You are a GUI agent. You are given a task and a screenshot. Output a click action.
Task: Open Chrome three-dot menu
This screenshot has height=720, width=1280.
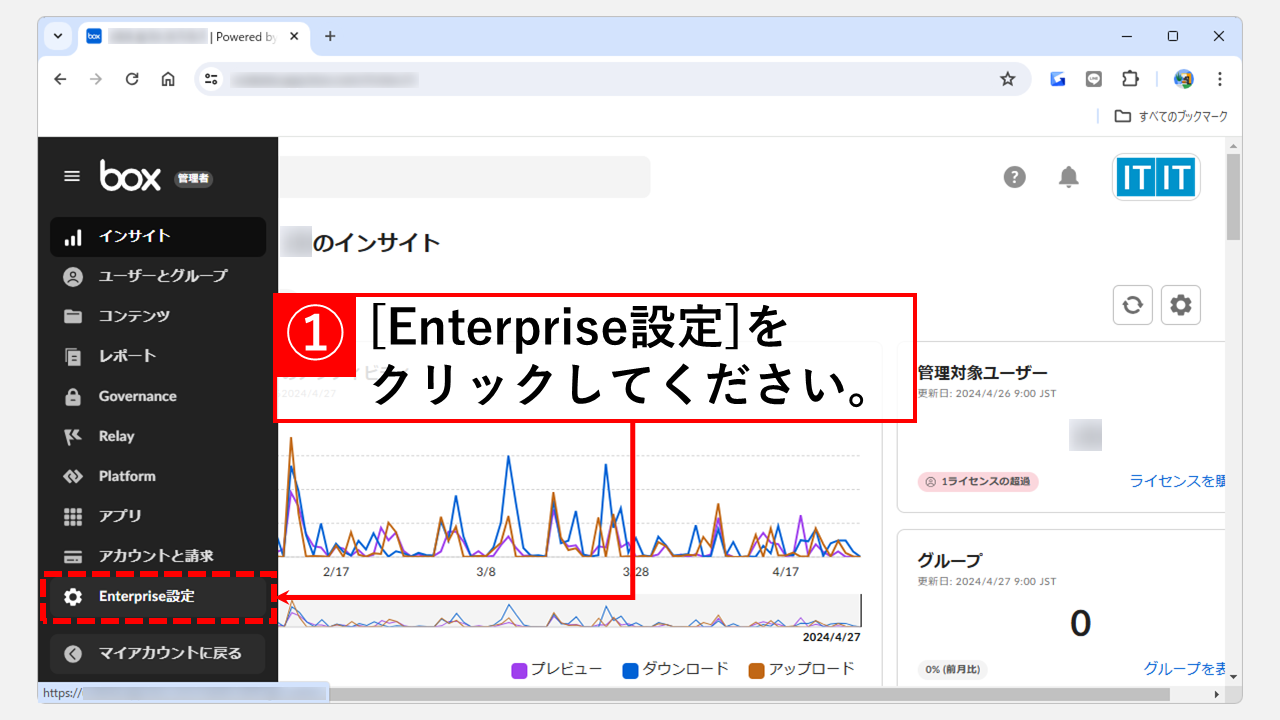1220,79
